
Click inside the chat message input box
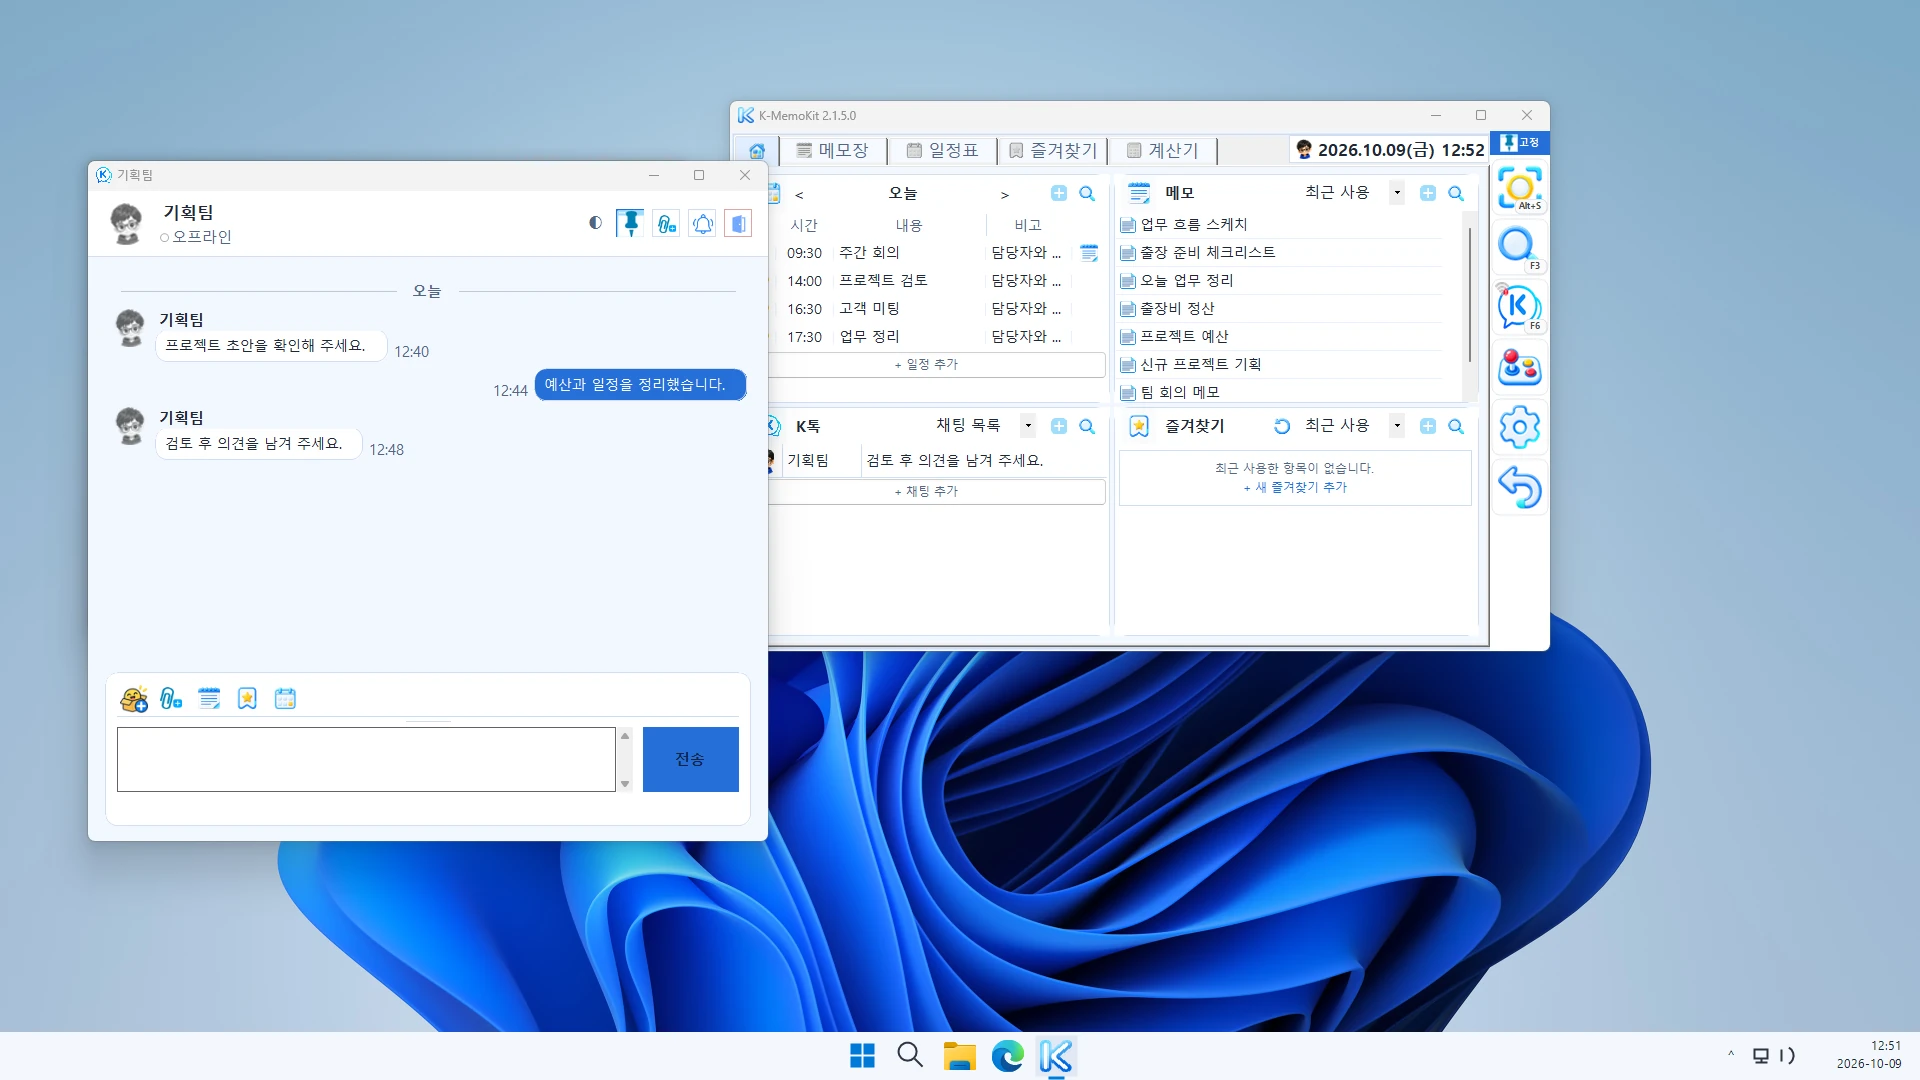366,759
